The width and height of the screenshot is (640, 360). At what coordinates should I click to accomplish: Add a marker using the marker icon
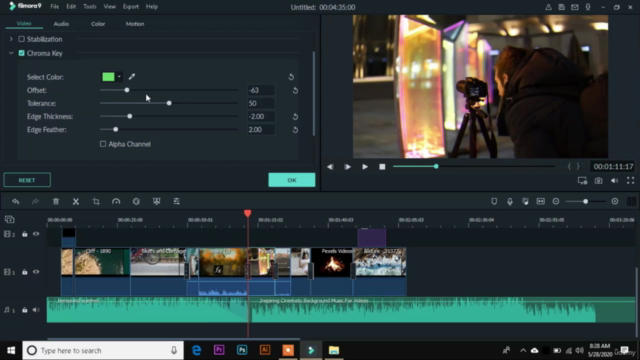click(x=494, y=201)
